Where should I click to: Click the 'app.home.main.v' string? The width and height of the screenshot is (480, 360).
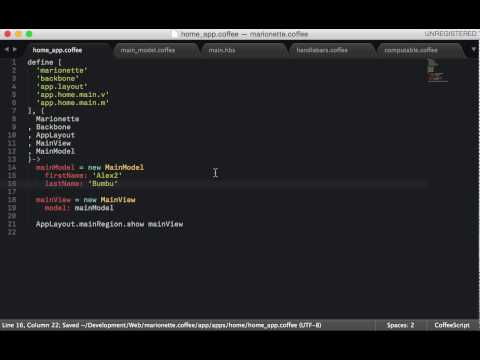[73, 95]
